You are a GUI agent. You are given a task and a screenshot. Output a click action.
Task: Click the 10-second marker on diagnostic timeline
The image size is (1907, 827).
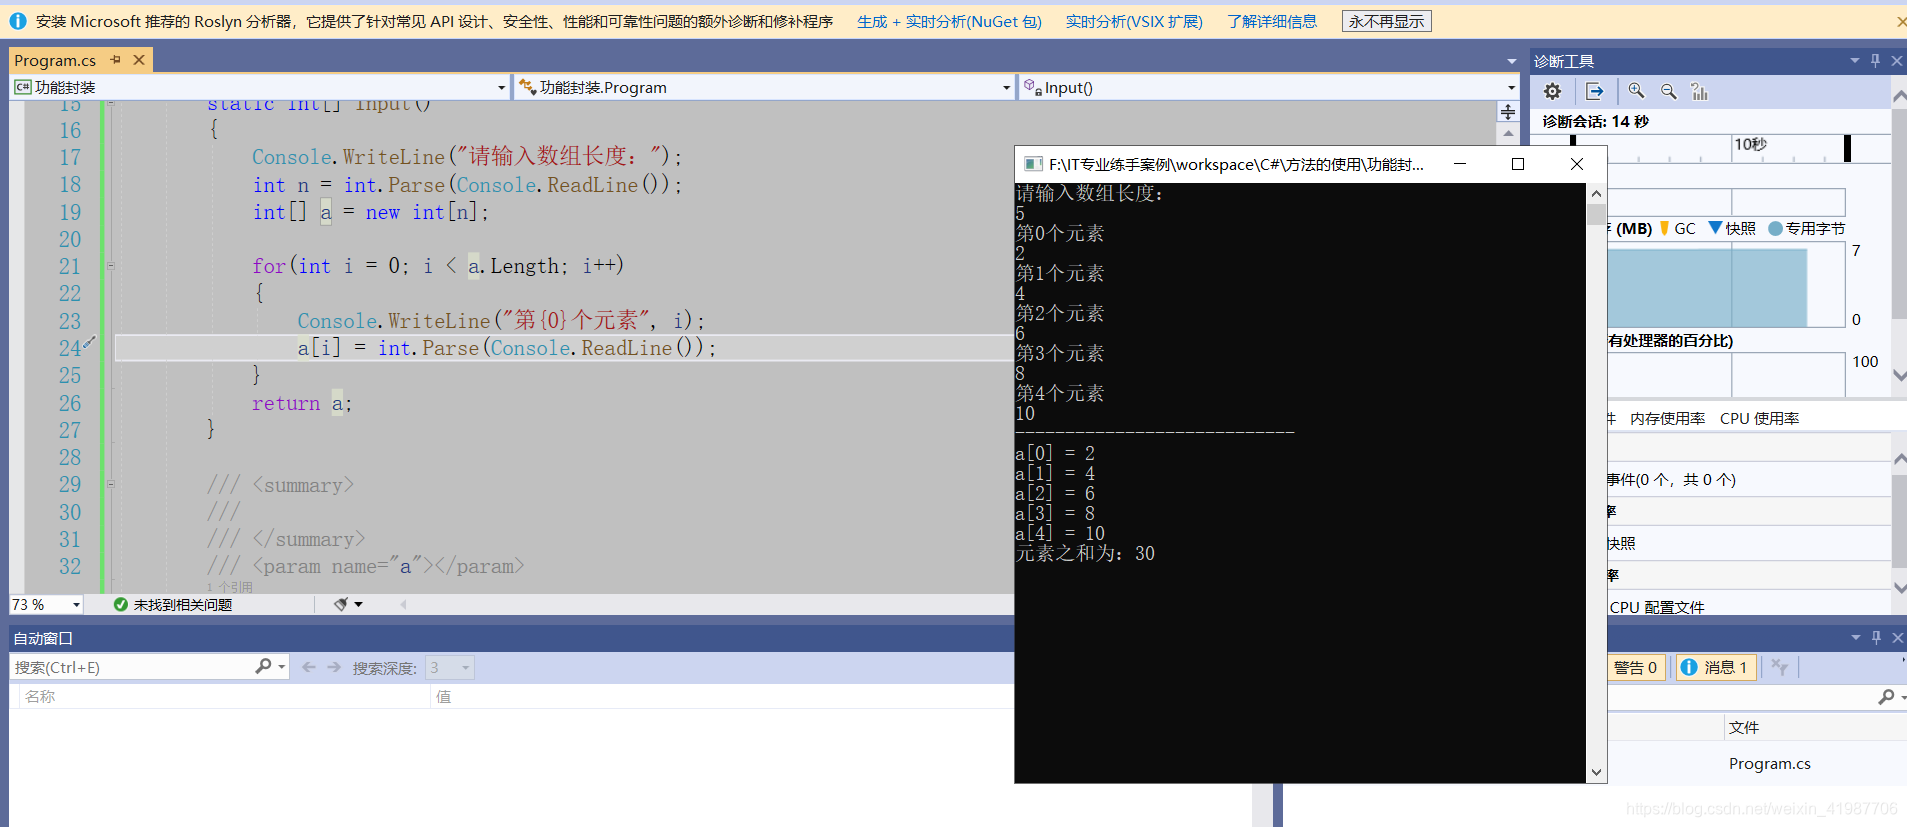(x=1750, y=144)
